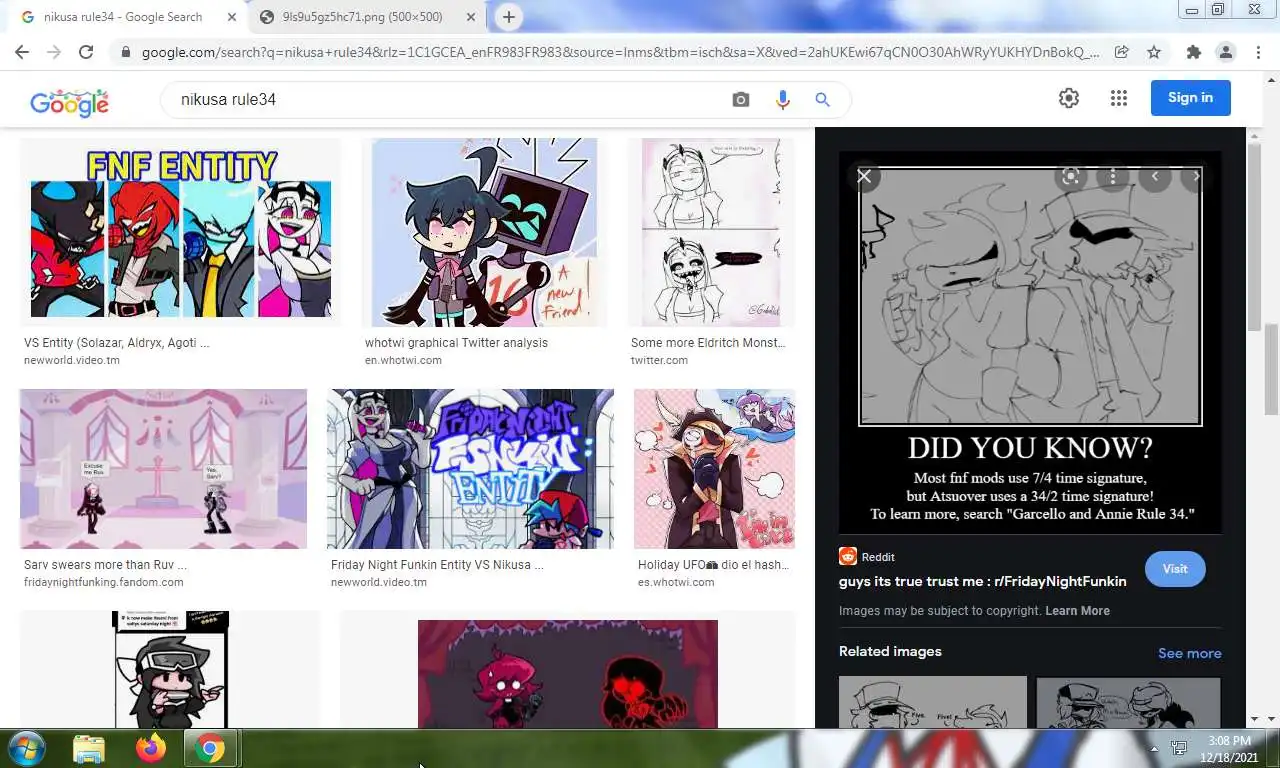The width and height of the screenshot is (1280, 768).
Task: Go back using the browser back arrow
Action: tap(21, 52)
